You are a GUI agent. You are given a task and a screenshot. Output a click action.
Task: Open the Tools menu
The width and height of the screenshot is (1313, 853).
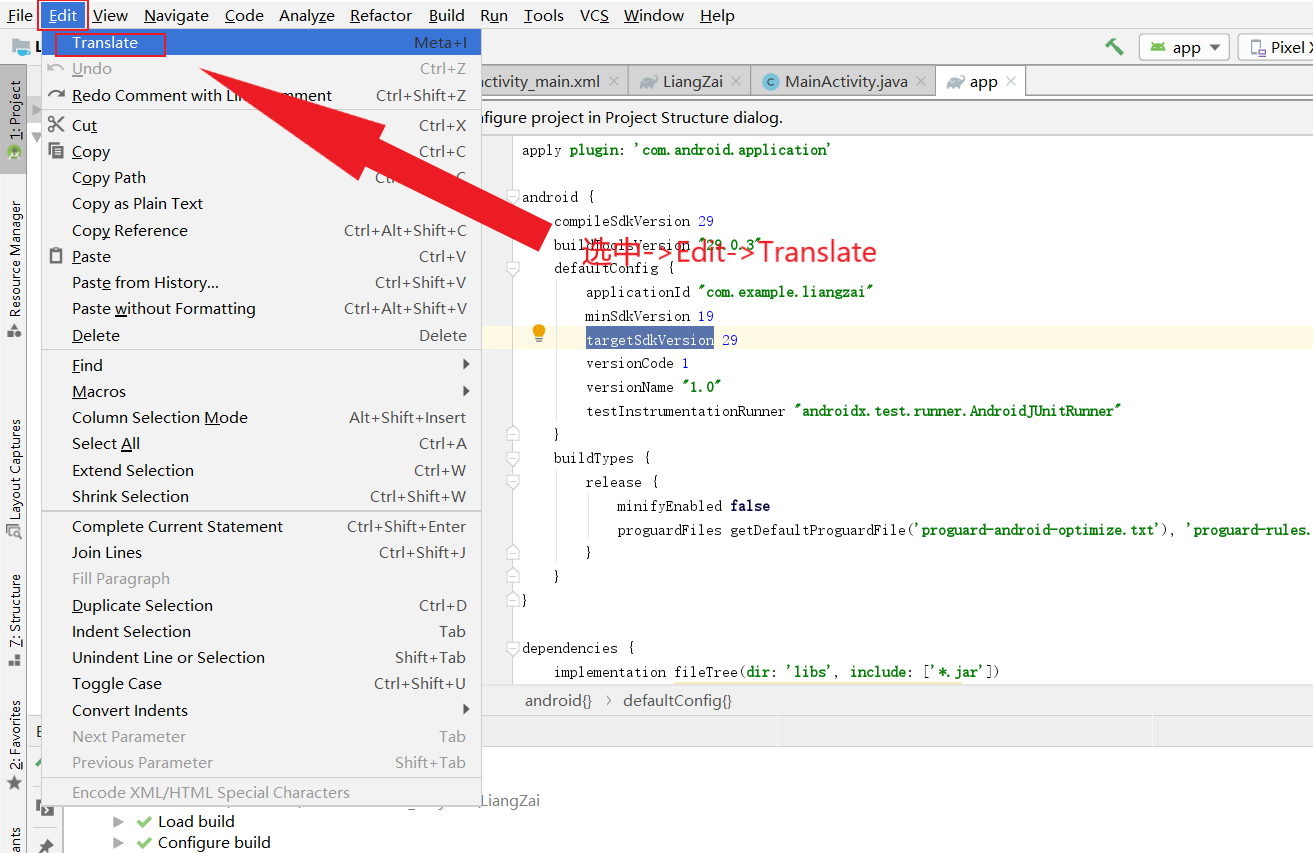[544, 15]
